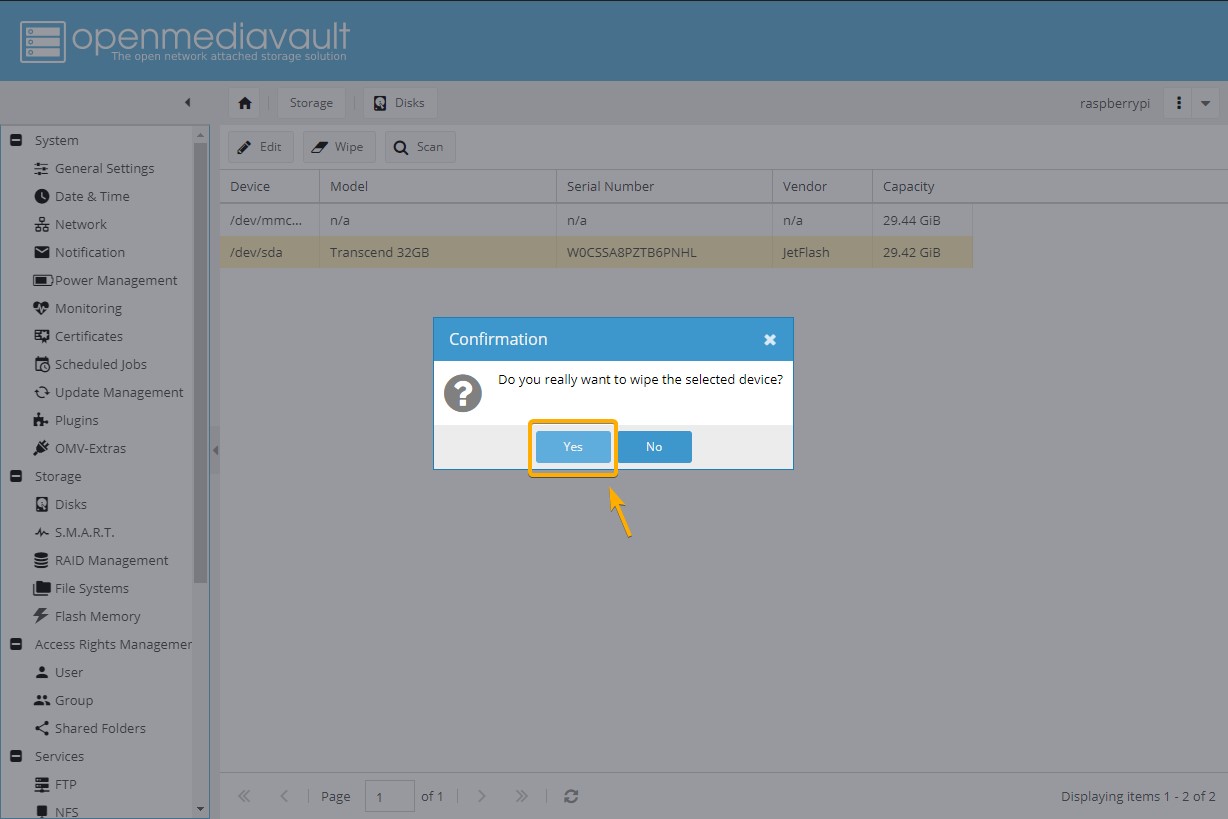This screenshot has width=1228, height=819.
Task: Open the three-dot user menu
Action: 1179,103
